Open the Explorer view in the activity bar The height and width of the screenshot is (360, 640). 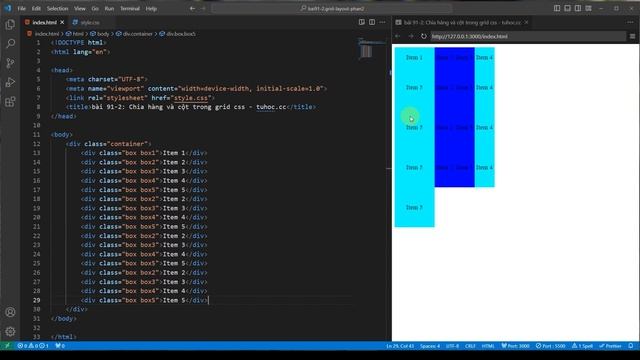point(10,24)
